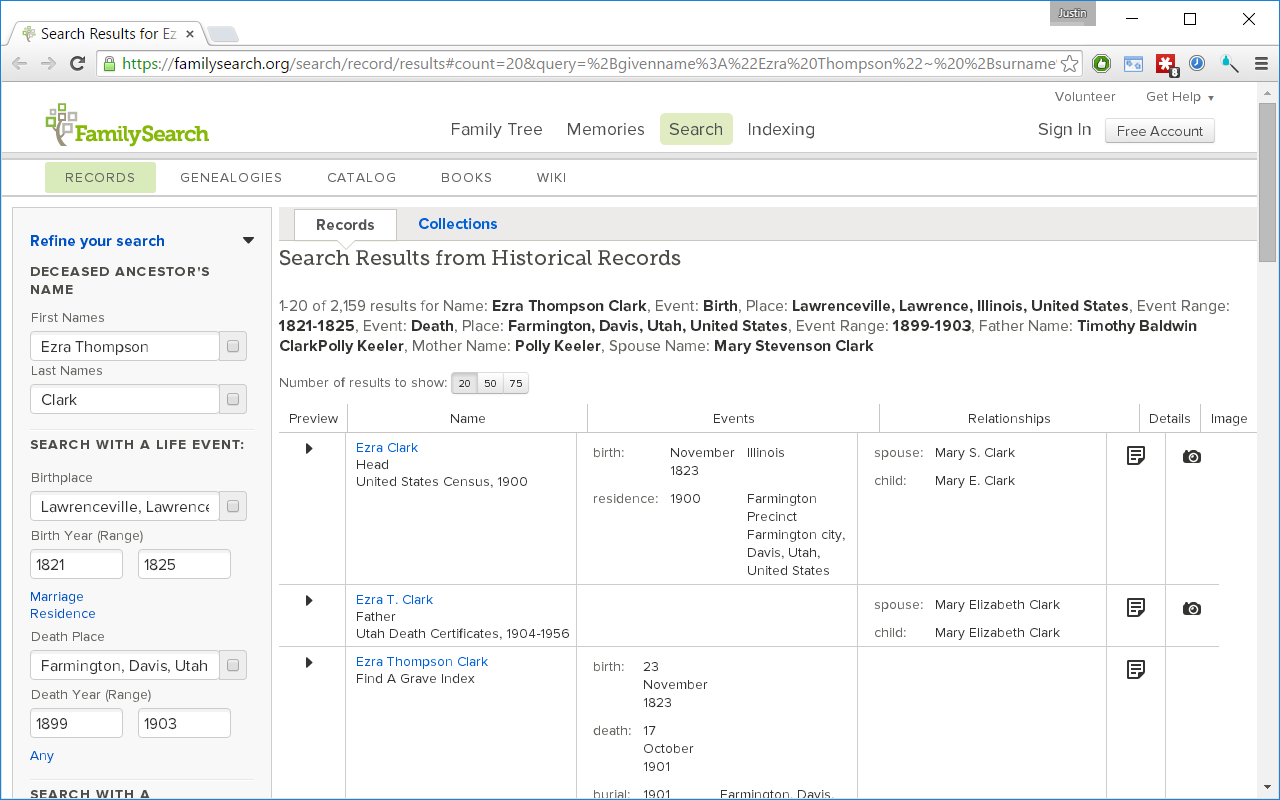Image resolution: width=1280 pixels, height=800 pixels.
Task: View image for Ezra Clark 1900 census
Action: tap(1192, 457)
